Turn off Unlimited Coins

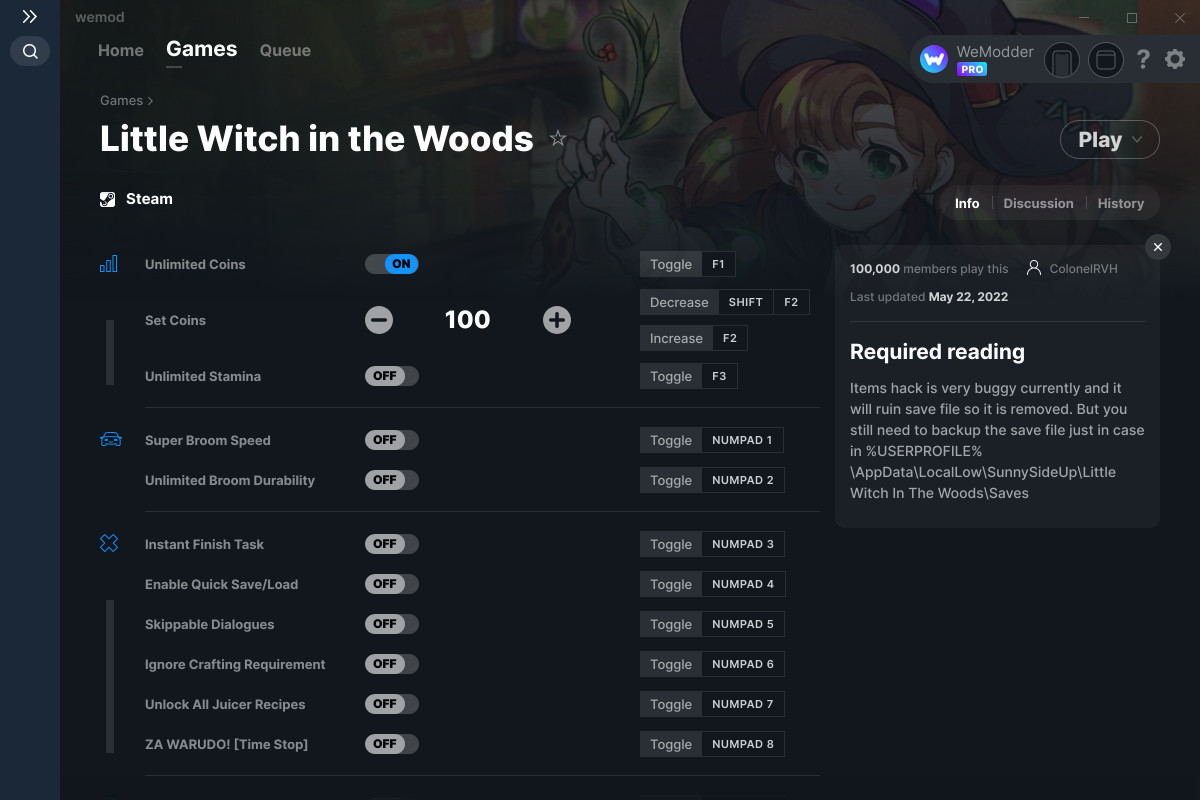(x=391, y=264)
